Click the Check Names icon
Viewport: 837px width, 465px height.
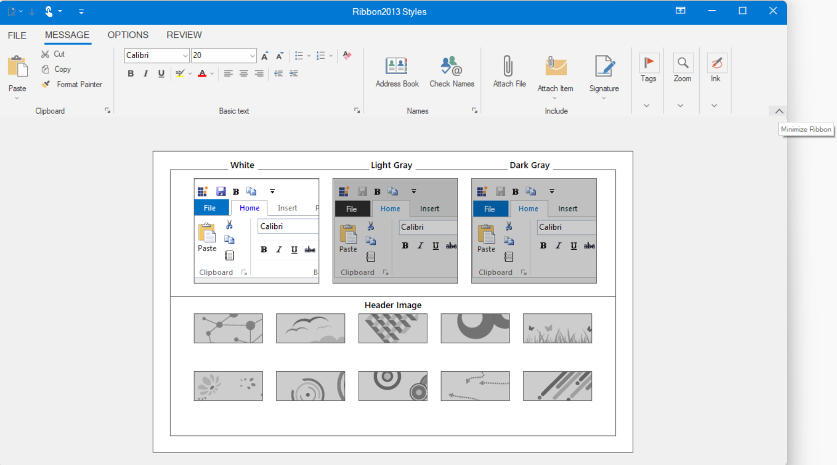[451, 67]
